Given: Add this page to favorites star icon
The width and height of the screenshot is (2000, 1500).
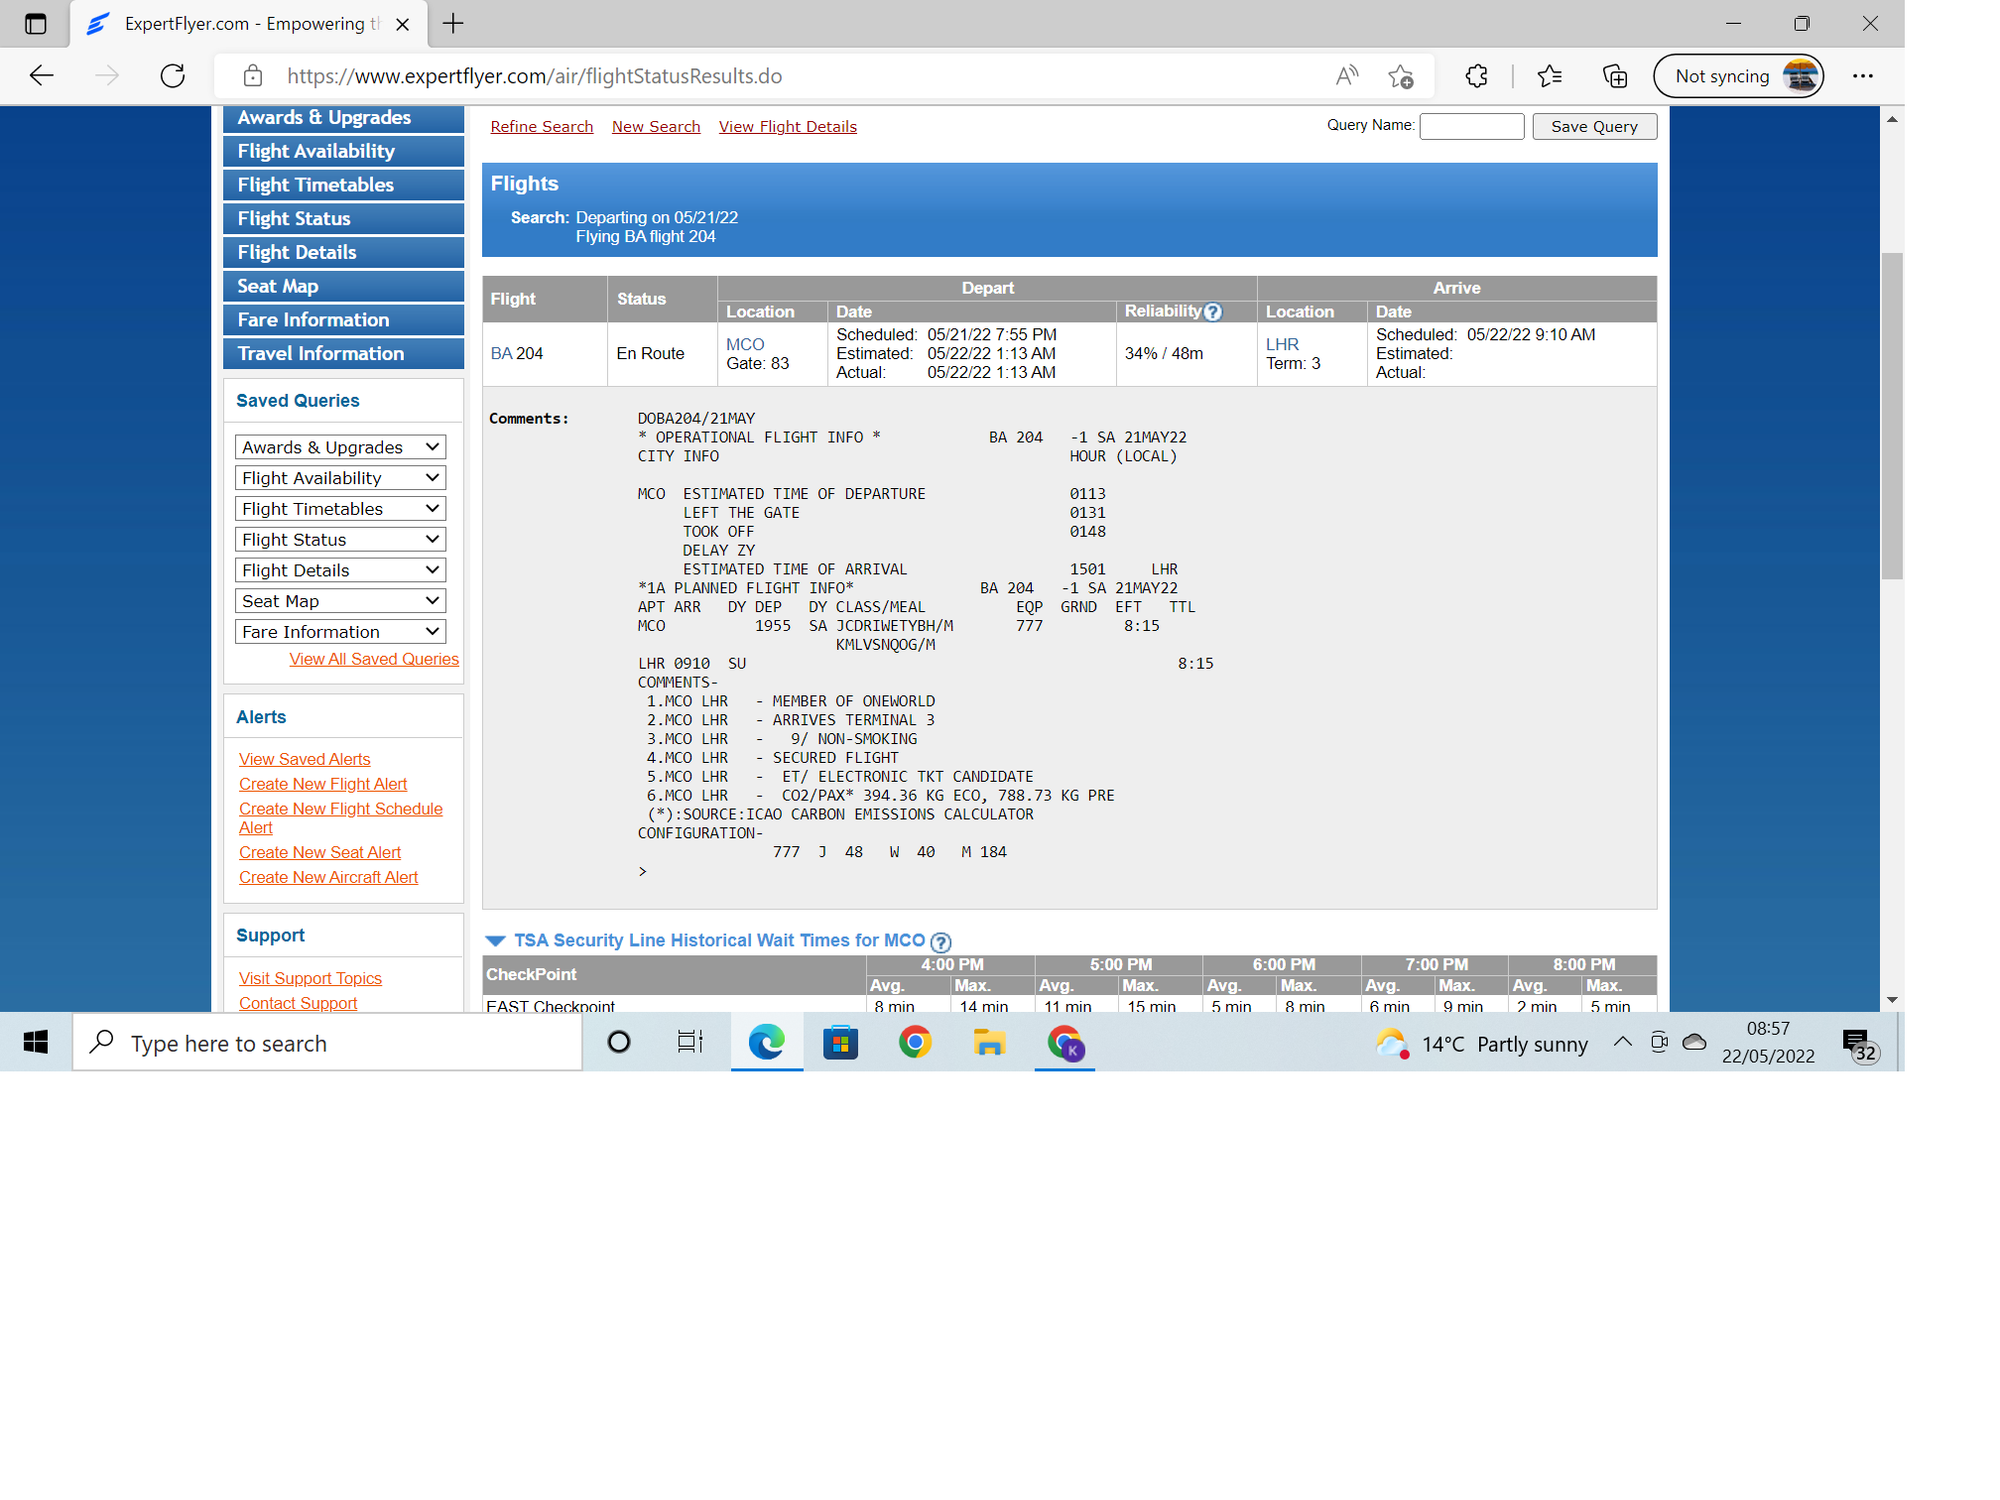Looking at the screenshot, I should (1401, 76).
